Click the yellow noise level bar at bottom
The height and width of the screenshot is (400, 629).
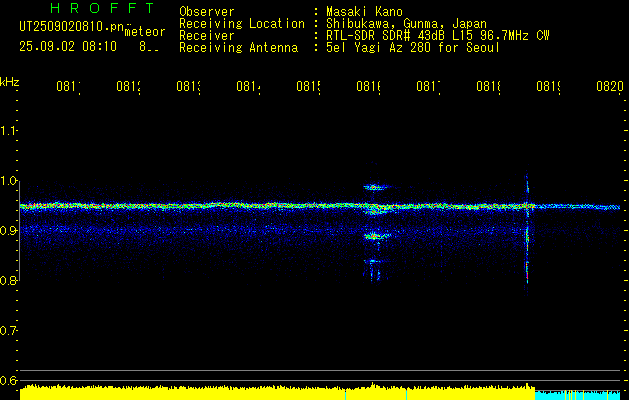point(277,393)
